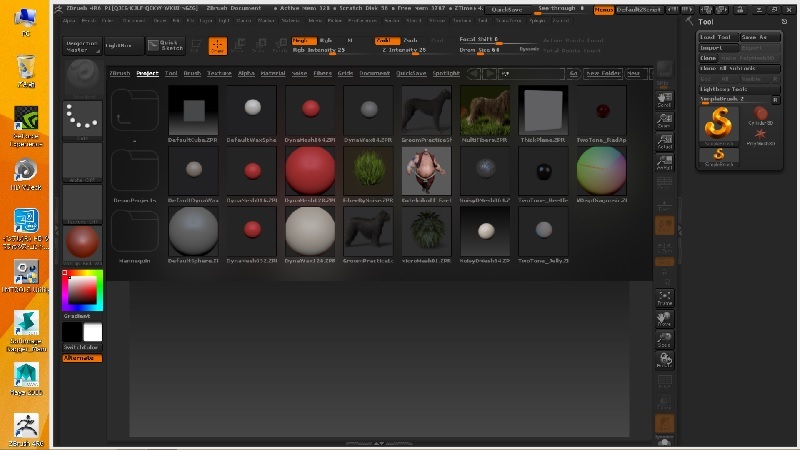Toggle the Mrgb mode button

coord(304,40)
